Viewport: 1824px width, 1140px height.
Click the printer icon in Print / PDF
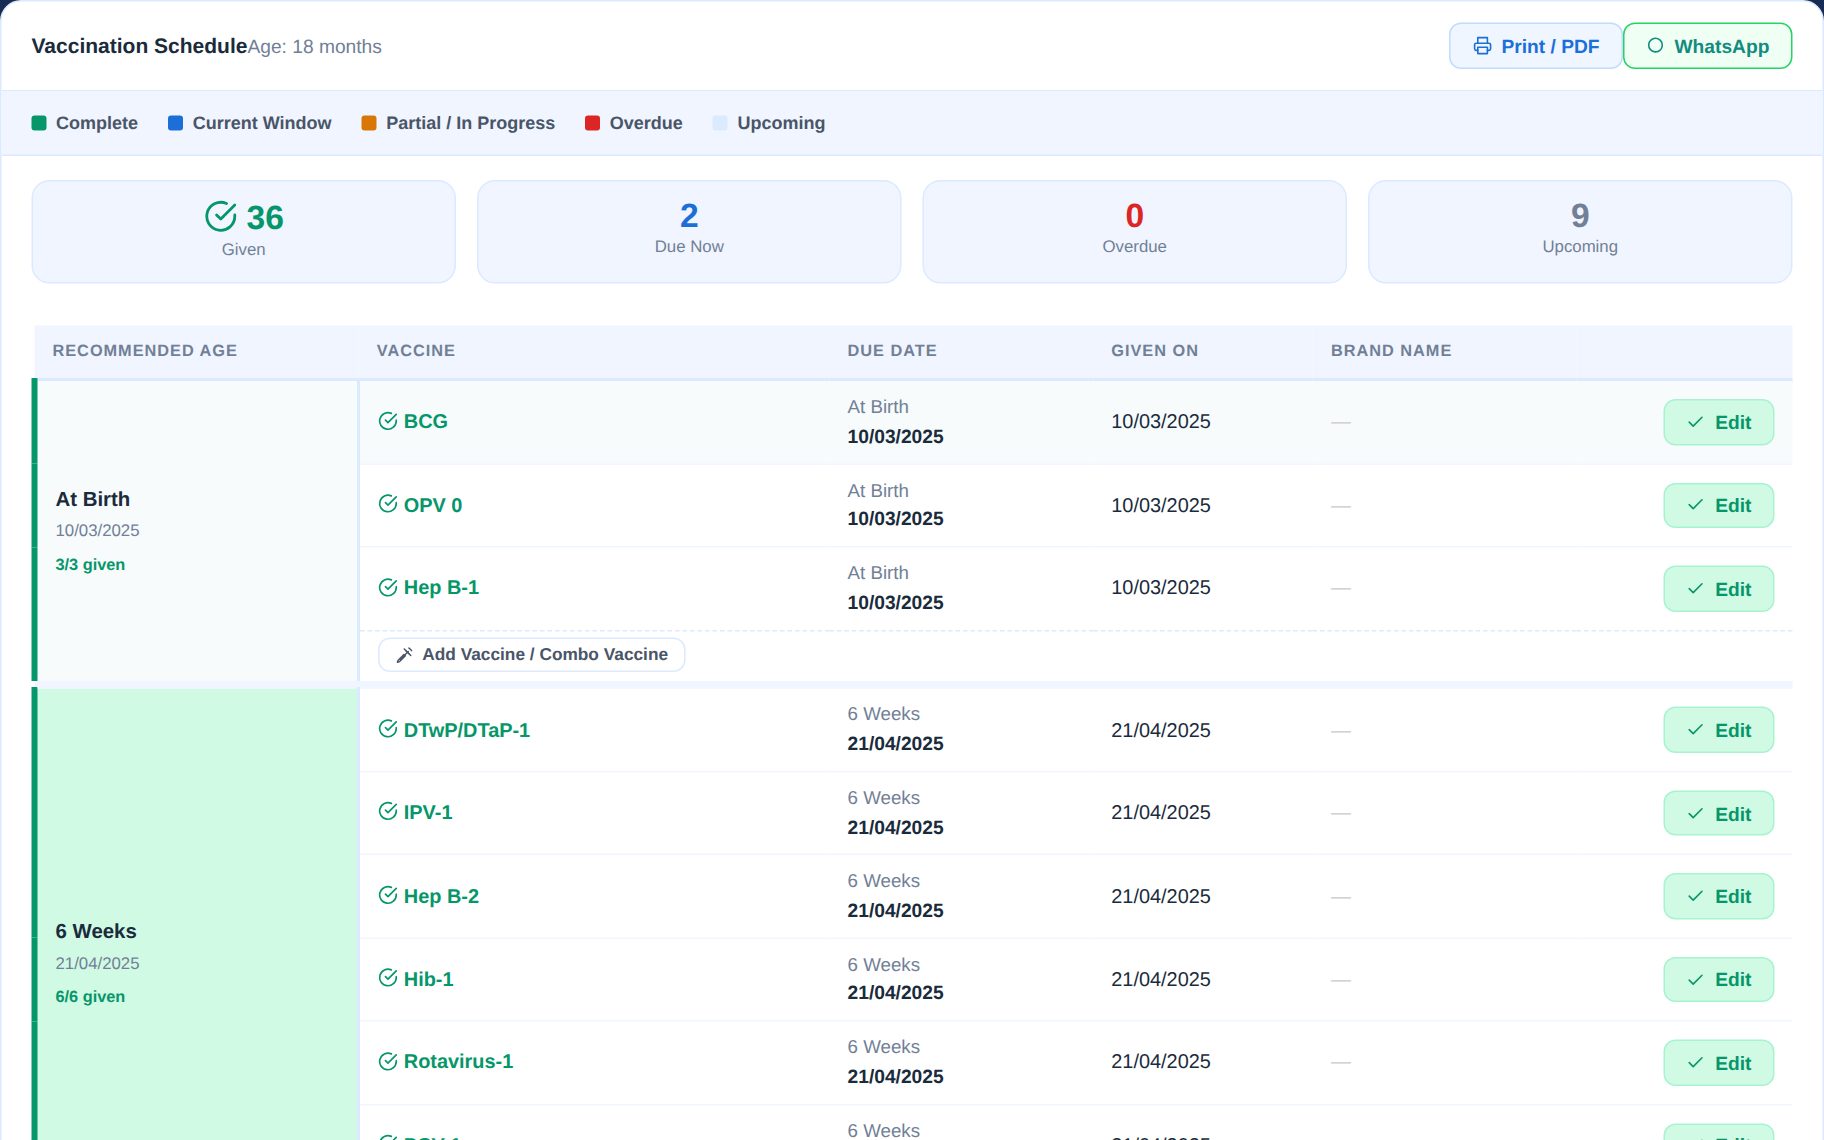click(x=1482, y=46)
